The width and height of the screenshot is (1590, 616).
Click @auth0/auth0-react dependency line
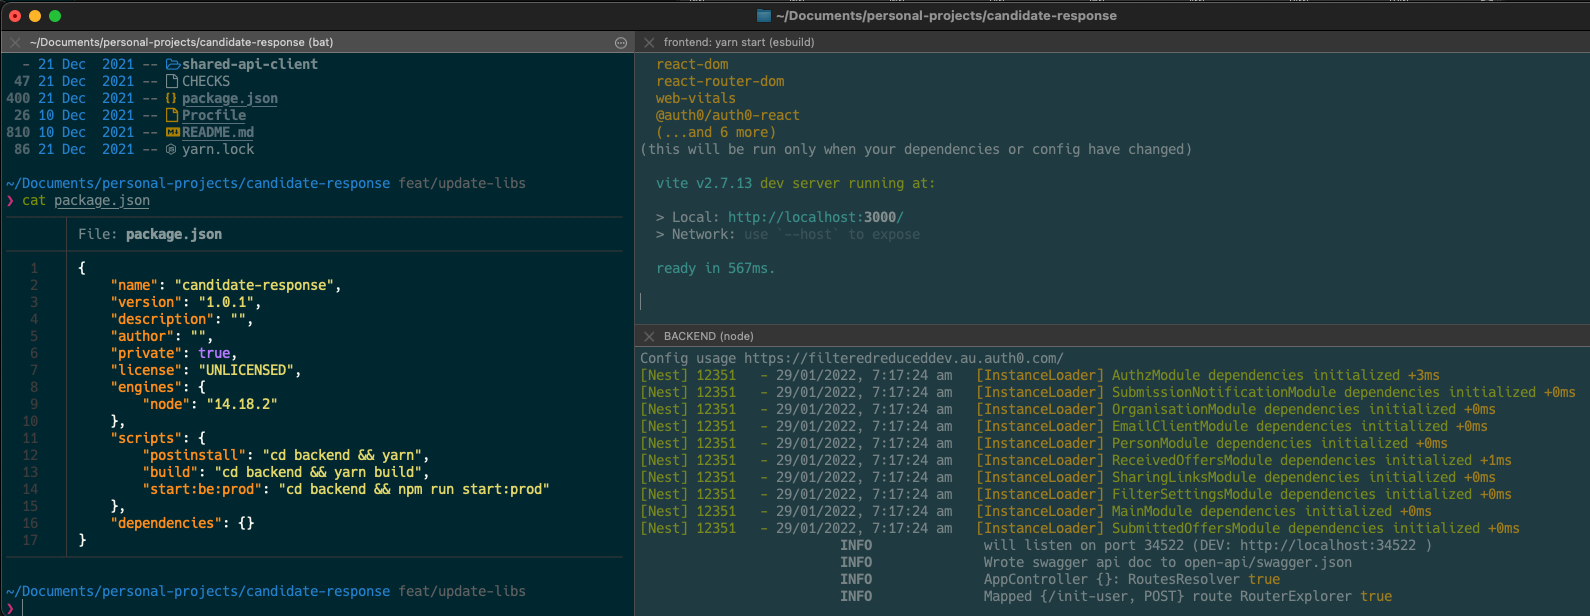coord(728,115)
